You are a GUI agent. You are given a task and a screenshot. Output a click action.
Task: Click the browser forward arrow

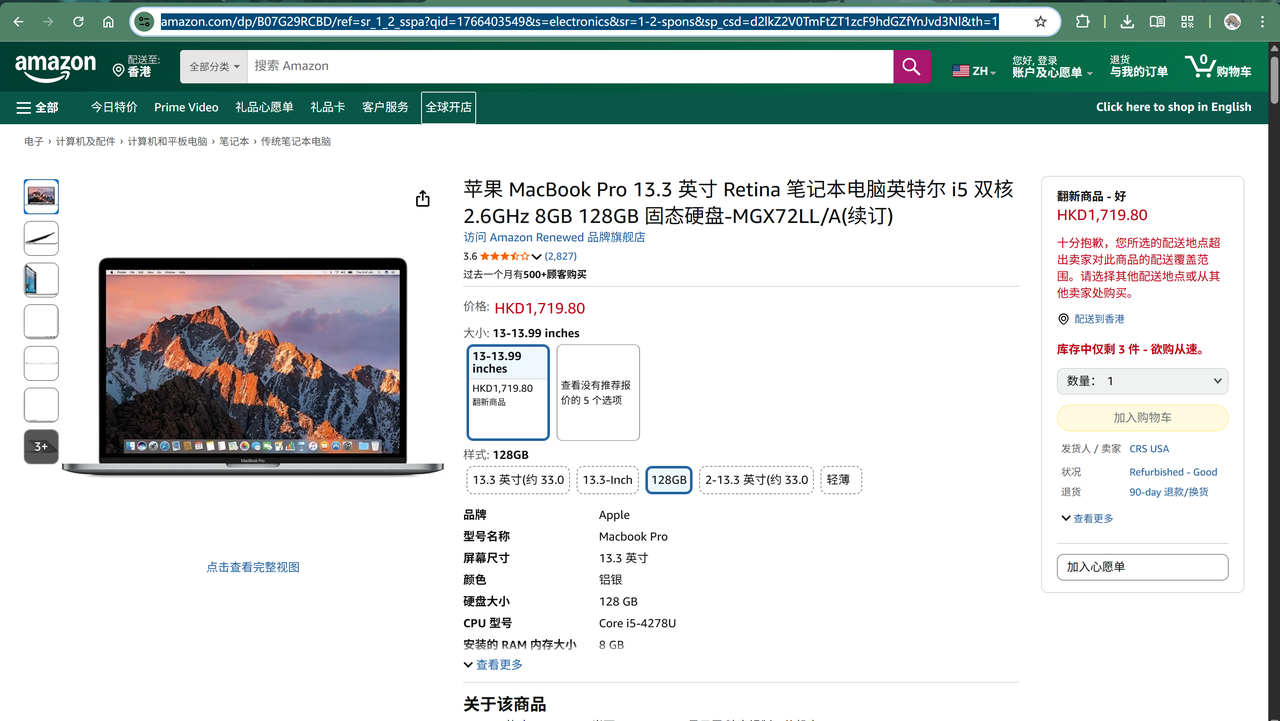48,21
